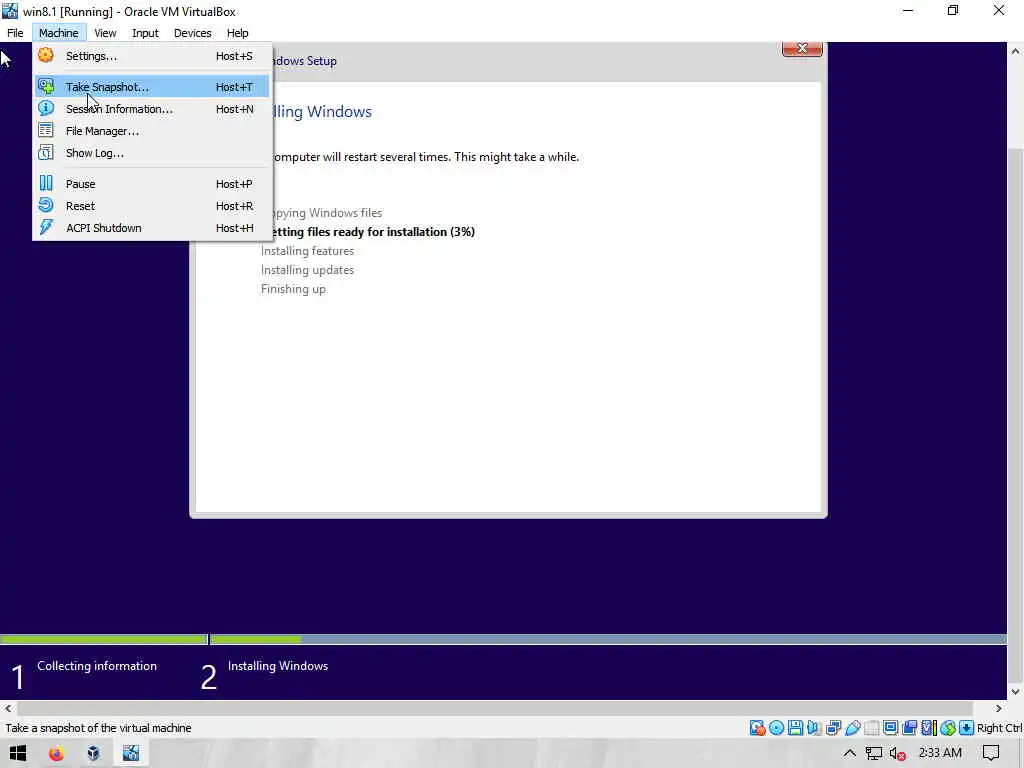This screenshot has width=1024, height=768.
Task: Click 'Getting files ready for installation (3%)' text
Action: [x=368, y=232]
